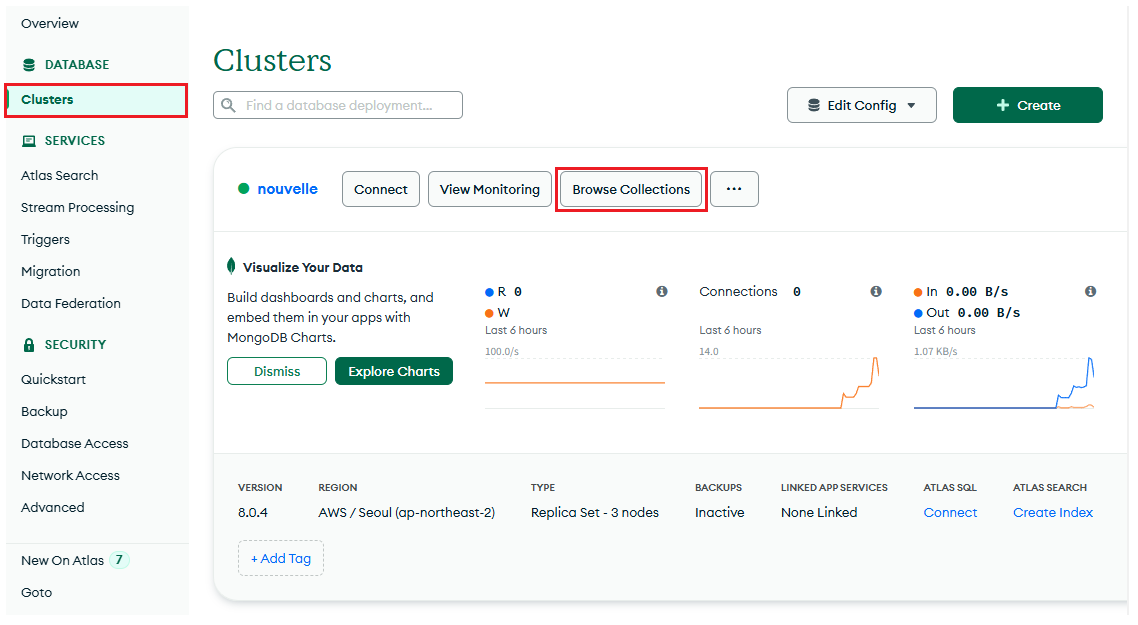Viewport: 1138px width, 625px height.
Task: Click the Connect button for nouvelle
Action: [381, 189]
